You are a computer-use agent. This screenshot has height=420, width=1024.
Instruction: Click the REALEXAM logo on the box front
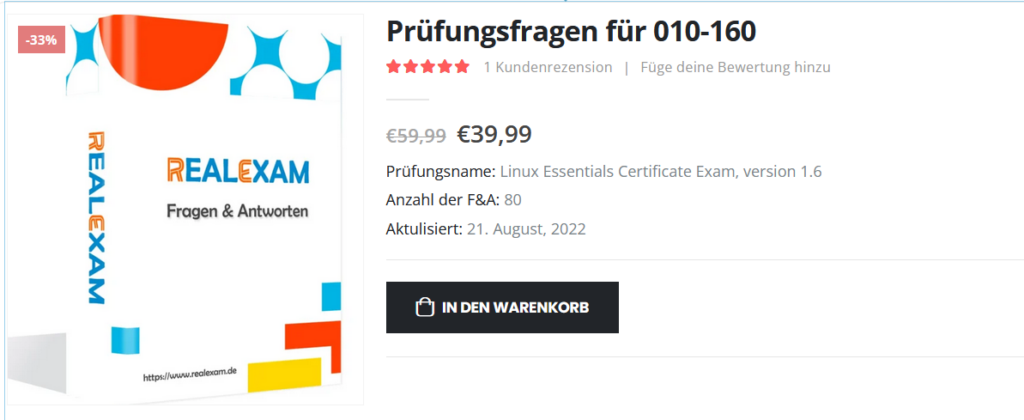(x=238, y=171)
